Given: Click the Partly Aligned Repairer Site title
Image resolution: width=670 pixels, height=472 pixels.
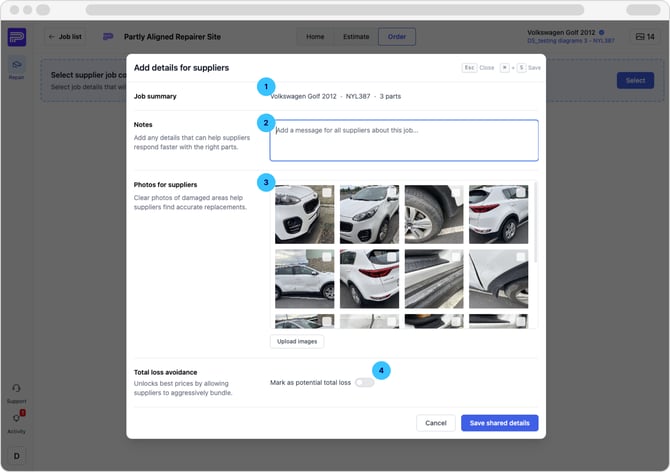Looking at the screenshot, I should click(172, 37).
